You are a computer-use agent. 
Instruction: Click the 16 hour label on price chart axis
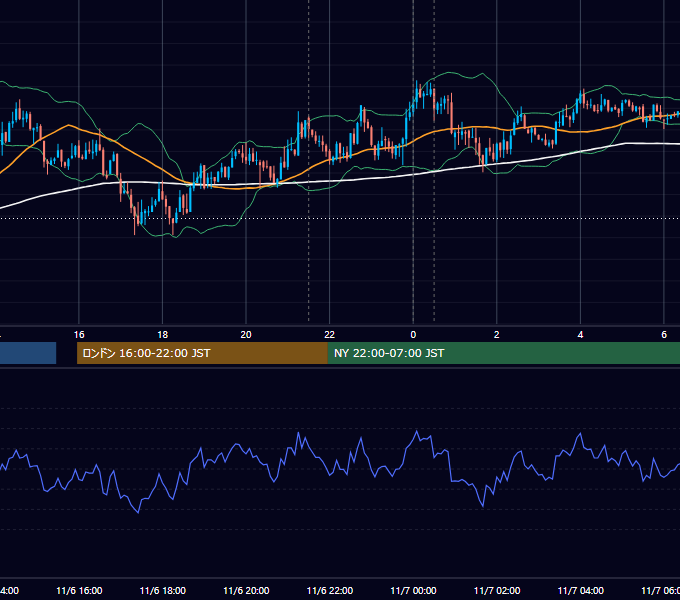click(79, 335)
